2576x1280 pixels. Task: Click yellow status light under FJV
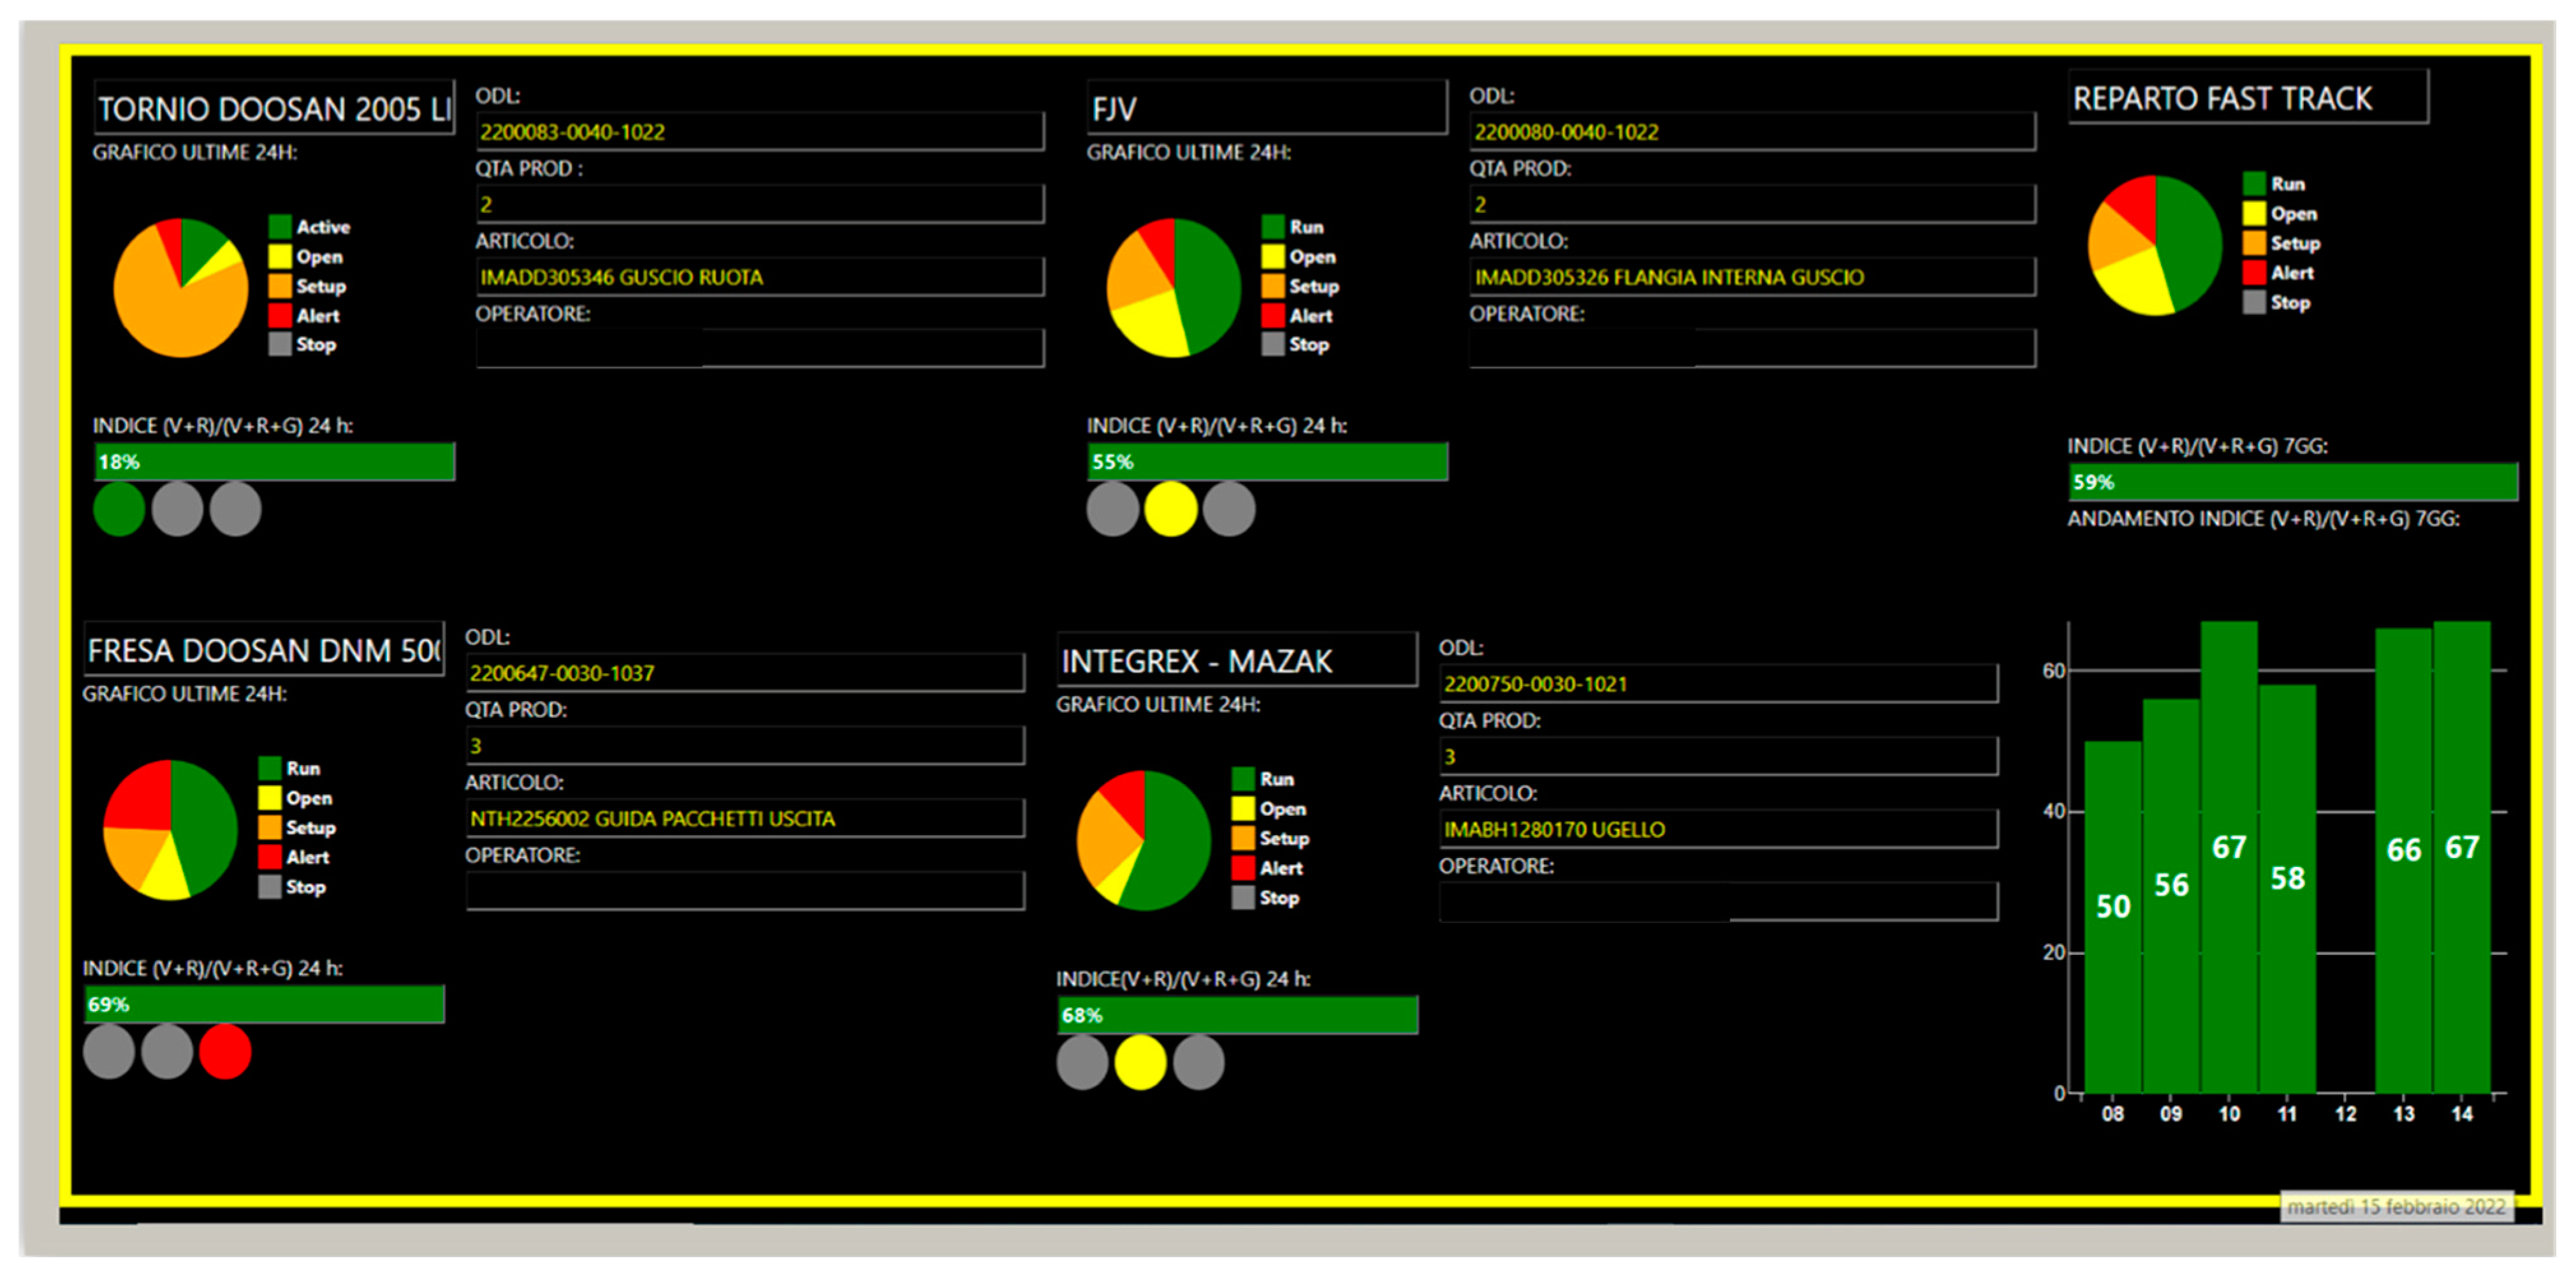tap(1170, 509)
